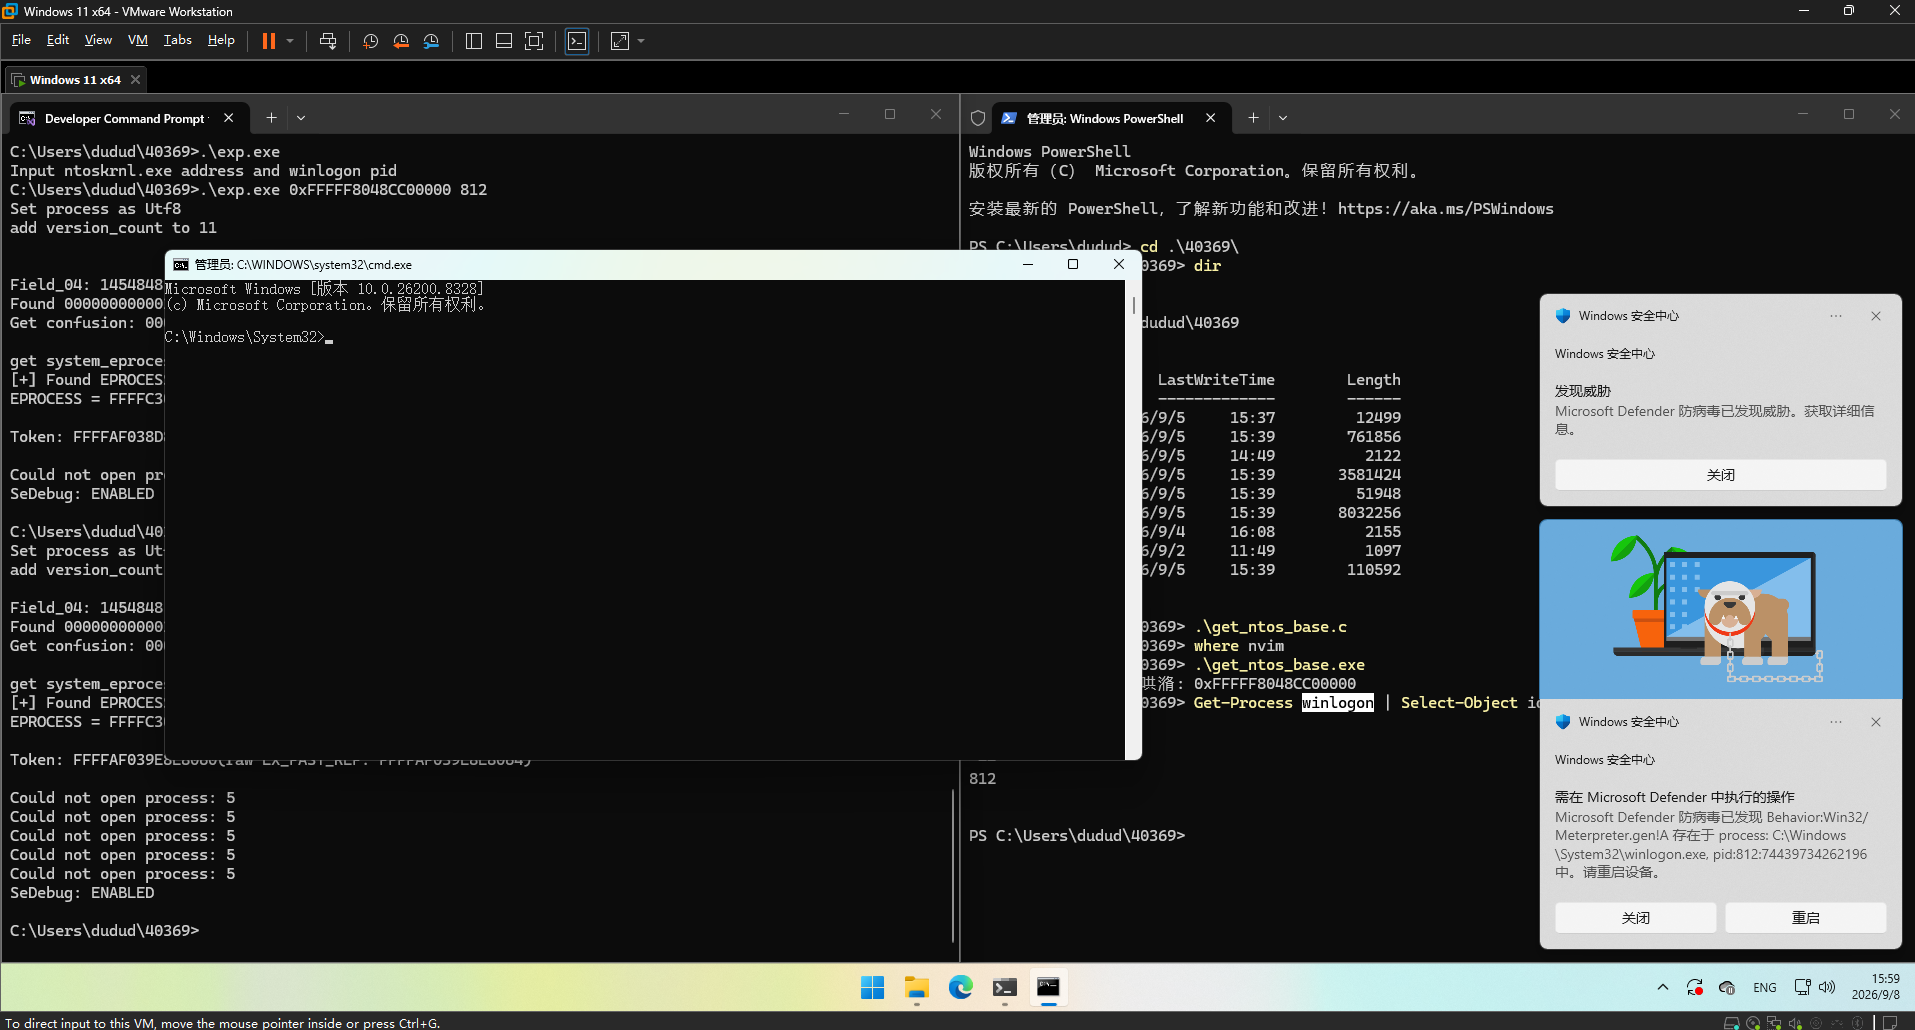Click the VMware CD/DVD drive status icon
1915x1030 pixels.
click(1752, 1023)
